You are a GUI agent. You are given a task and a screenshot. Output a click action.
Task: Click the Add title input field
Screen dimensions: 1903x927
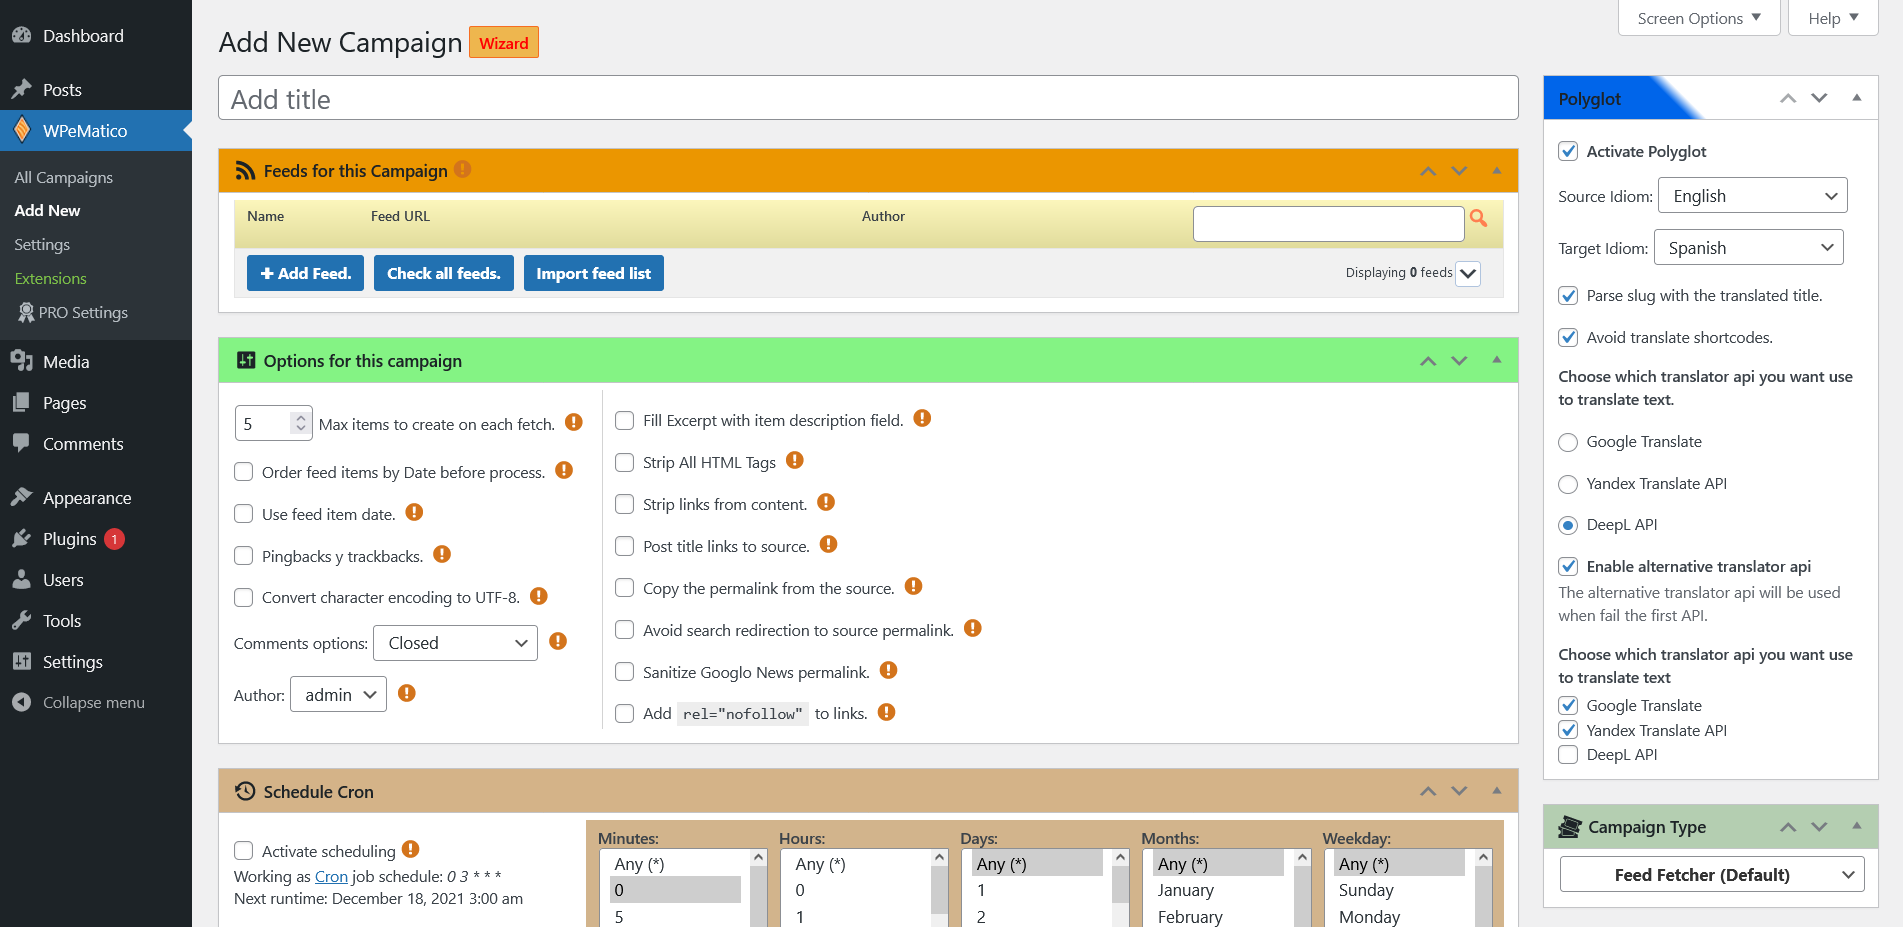tap(868, 98)
